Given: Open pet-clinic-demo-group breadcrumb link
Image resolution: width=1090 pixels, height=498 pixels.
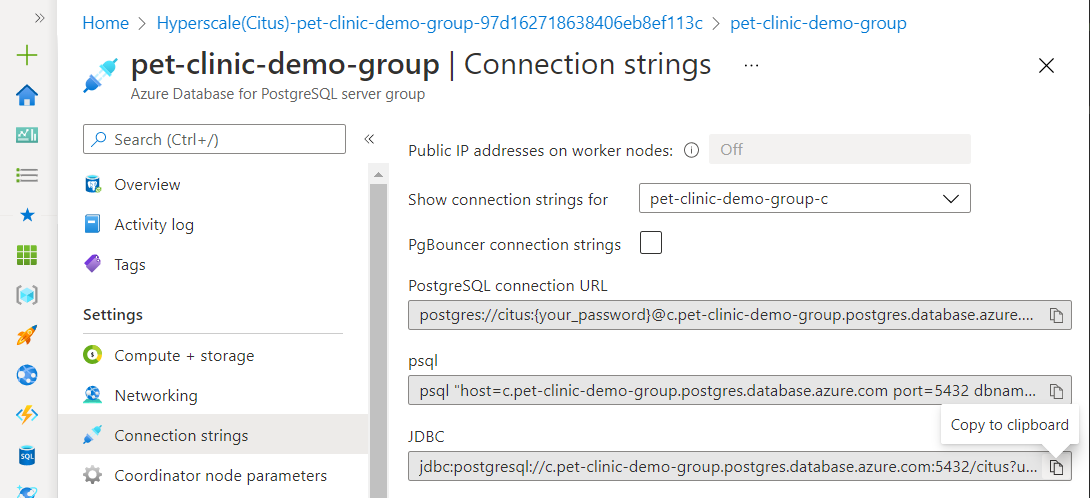Looking at the screenshot, I should coord(818,23).
